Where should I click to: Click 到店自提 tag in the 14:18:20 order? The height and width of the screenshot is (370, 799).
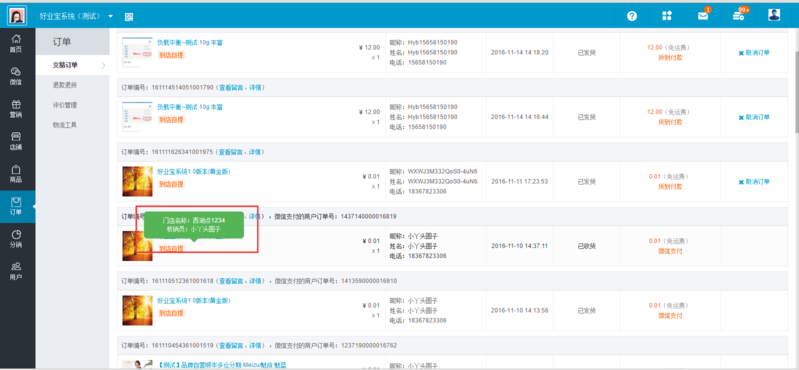coord(171,55)
